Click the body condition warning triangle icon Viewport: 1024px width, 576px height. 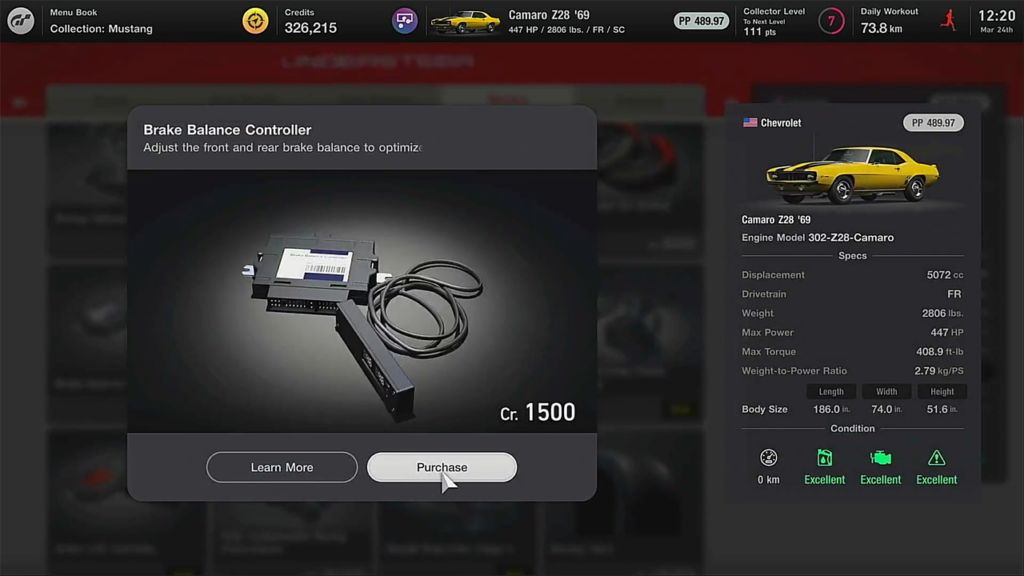pyautogui.click(x=936, y=458)
